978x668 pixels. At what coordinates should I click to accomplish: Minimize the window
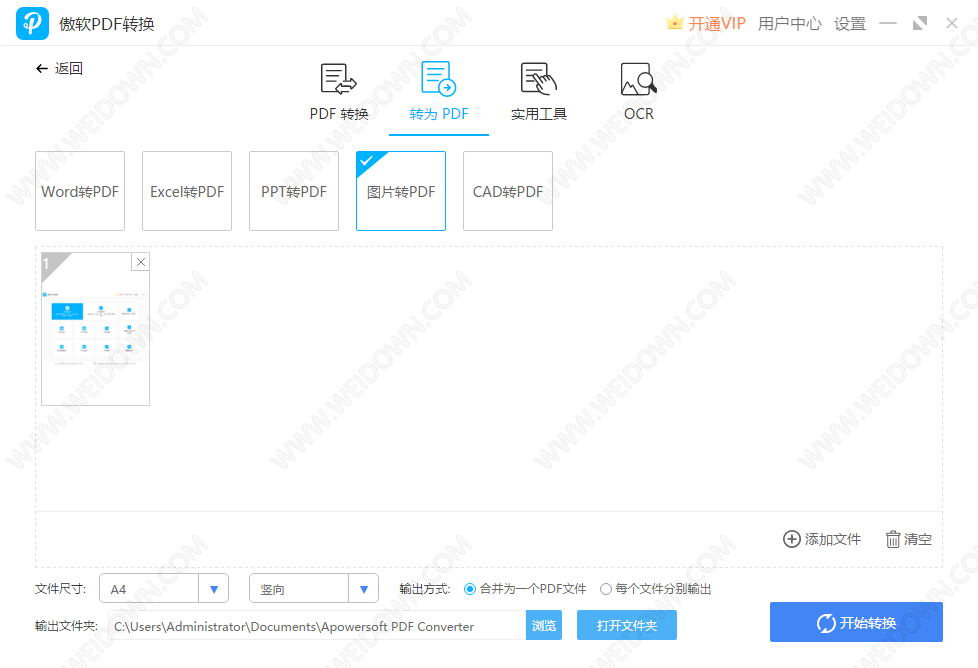(x=888, y=24)
